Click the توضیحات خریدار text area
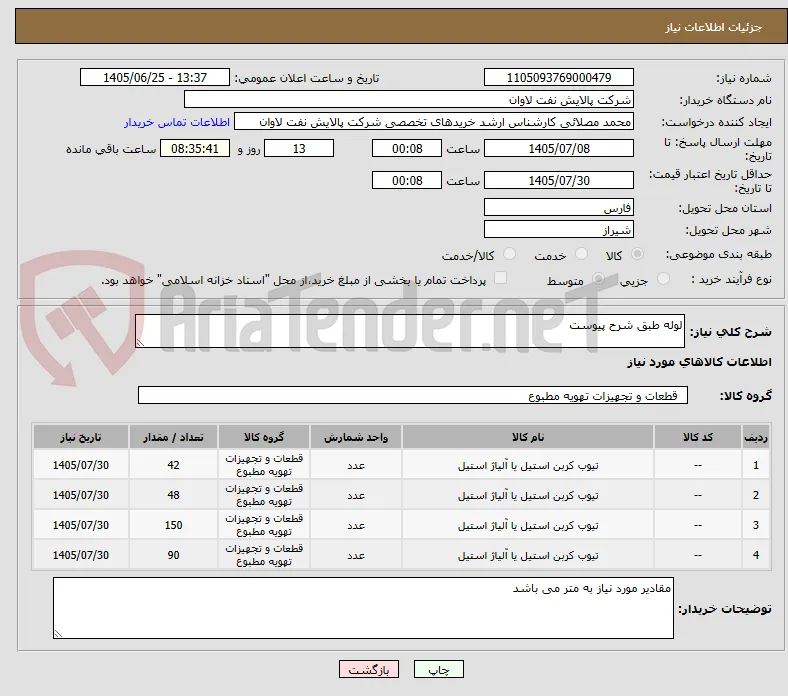This screenshot has height=696, width=788. [363, 608]
